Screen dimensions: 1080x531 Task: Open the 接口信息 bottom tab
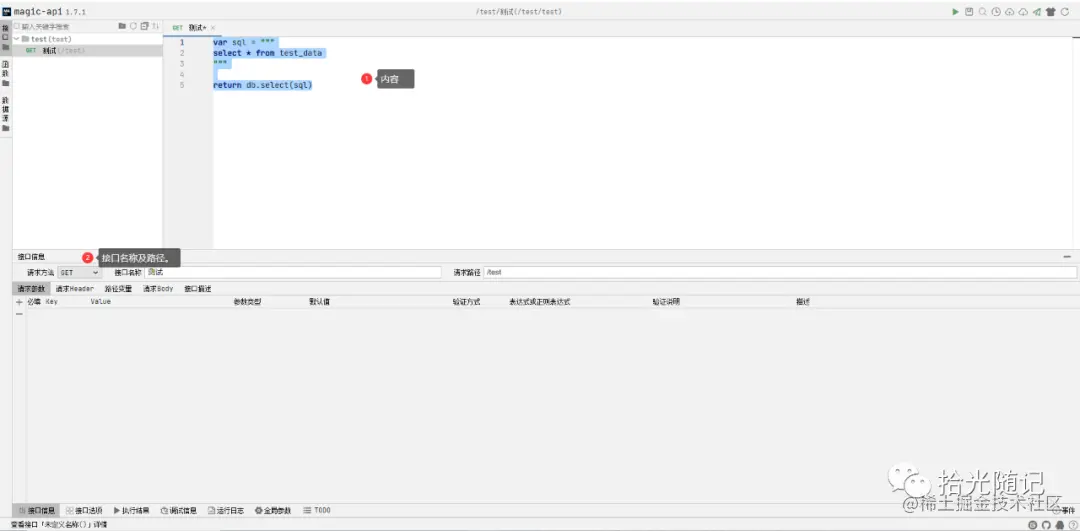[x=37, y=510]
